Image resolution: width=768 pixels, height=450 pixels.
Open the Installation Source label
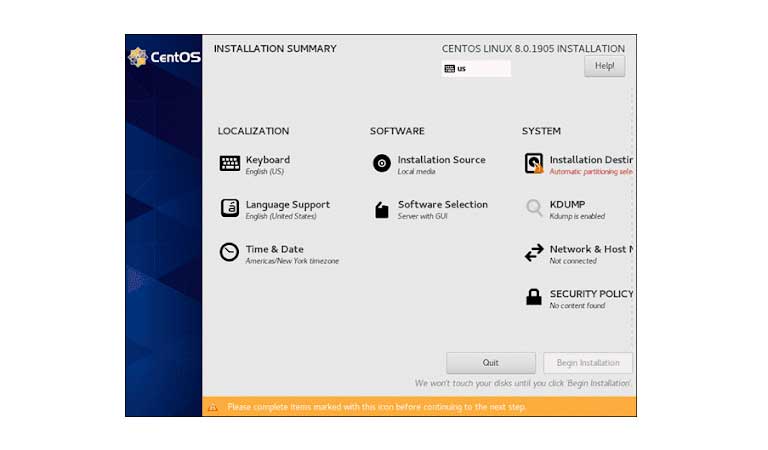click(442, 160)
